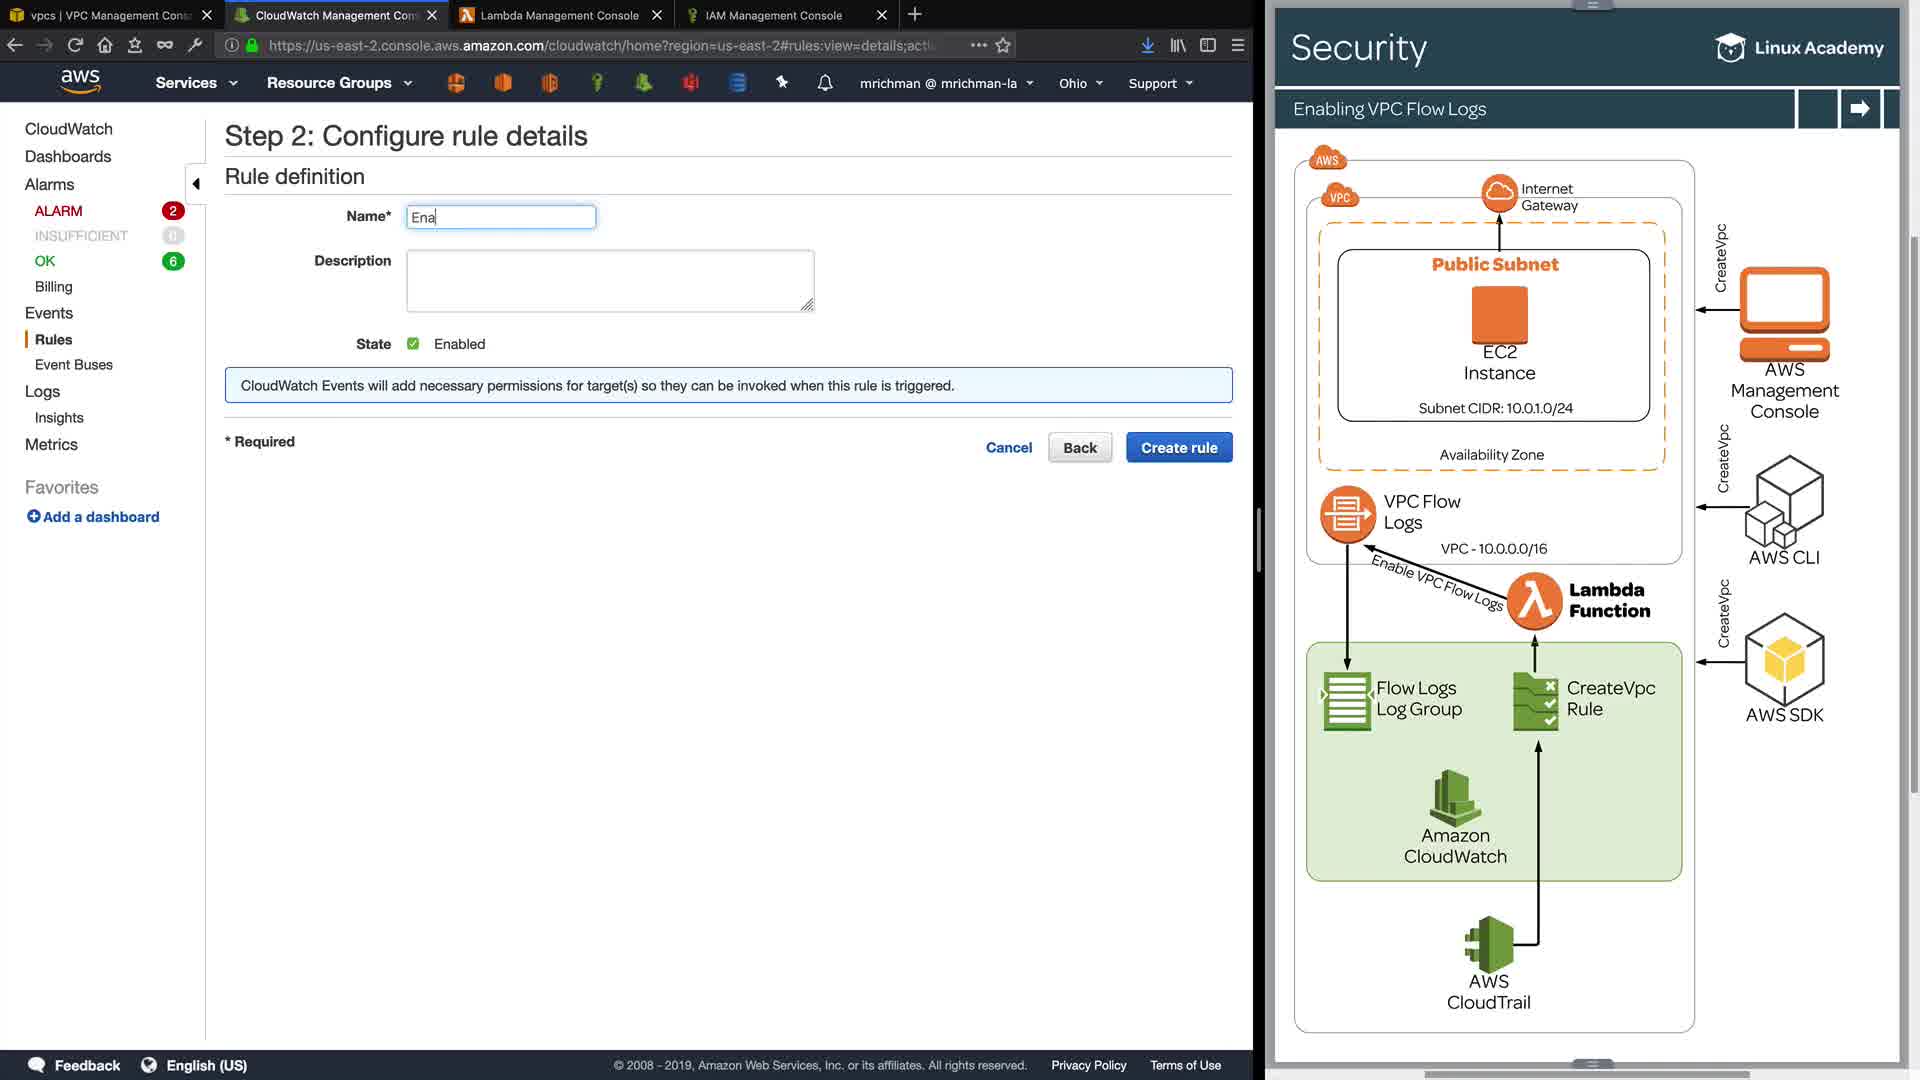Open the browser hamburger menu icon

click(x=1237, y=45)
